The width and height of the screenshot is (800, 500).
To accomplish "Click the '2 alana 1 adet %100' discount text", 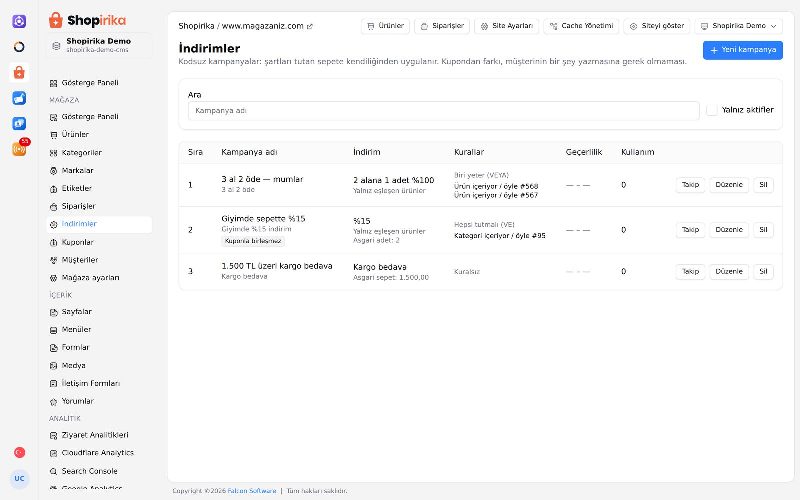I will (393, 180).
